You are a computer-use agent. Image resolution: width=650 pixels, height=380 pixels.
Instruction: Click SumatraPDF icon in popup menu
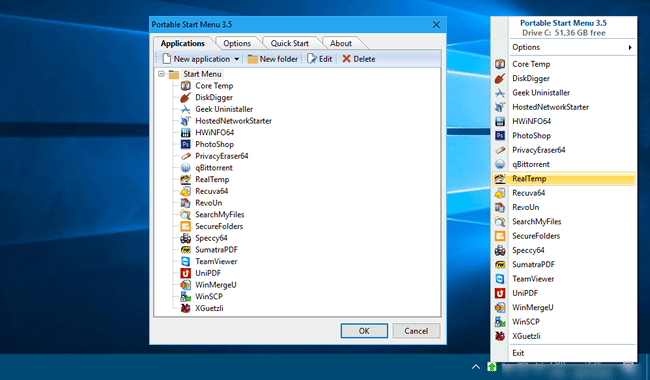coord(500,264)
